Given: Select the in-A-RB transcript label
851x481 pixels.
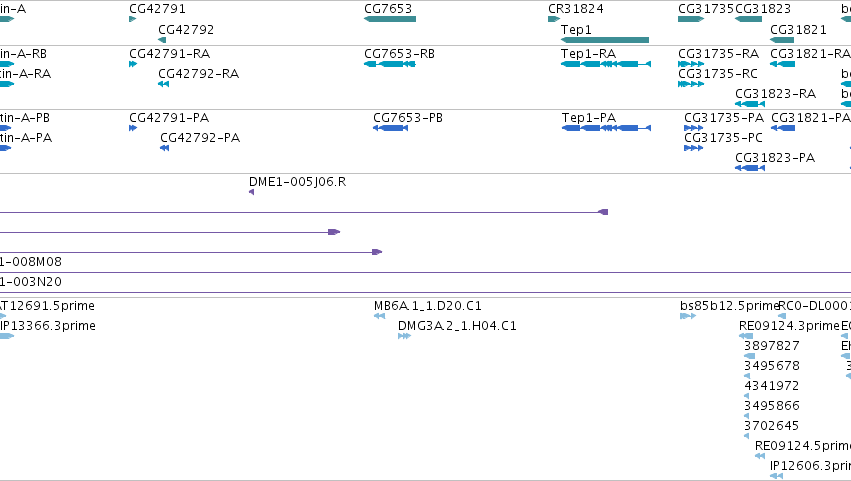Looking at the screenshot, I should coord(23,54).
